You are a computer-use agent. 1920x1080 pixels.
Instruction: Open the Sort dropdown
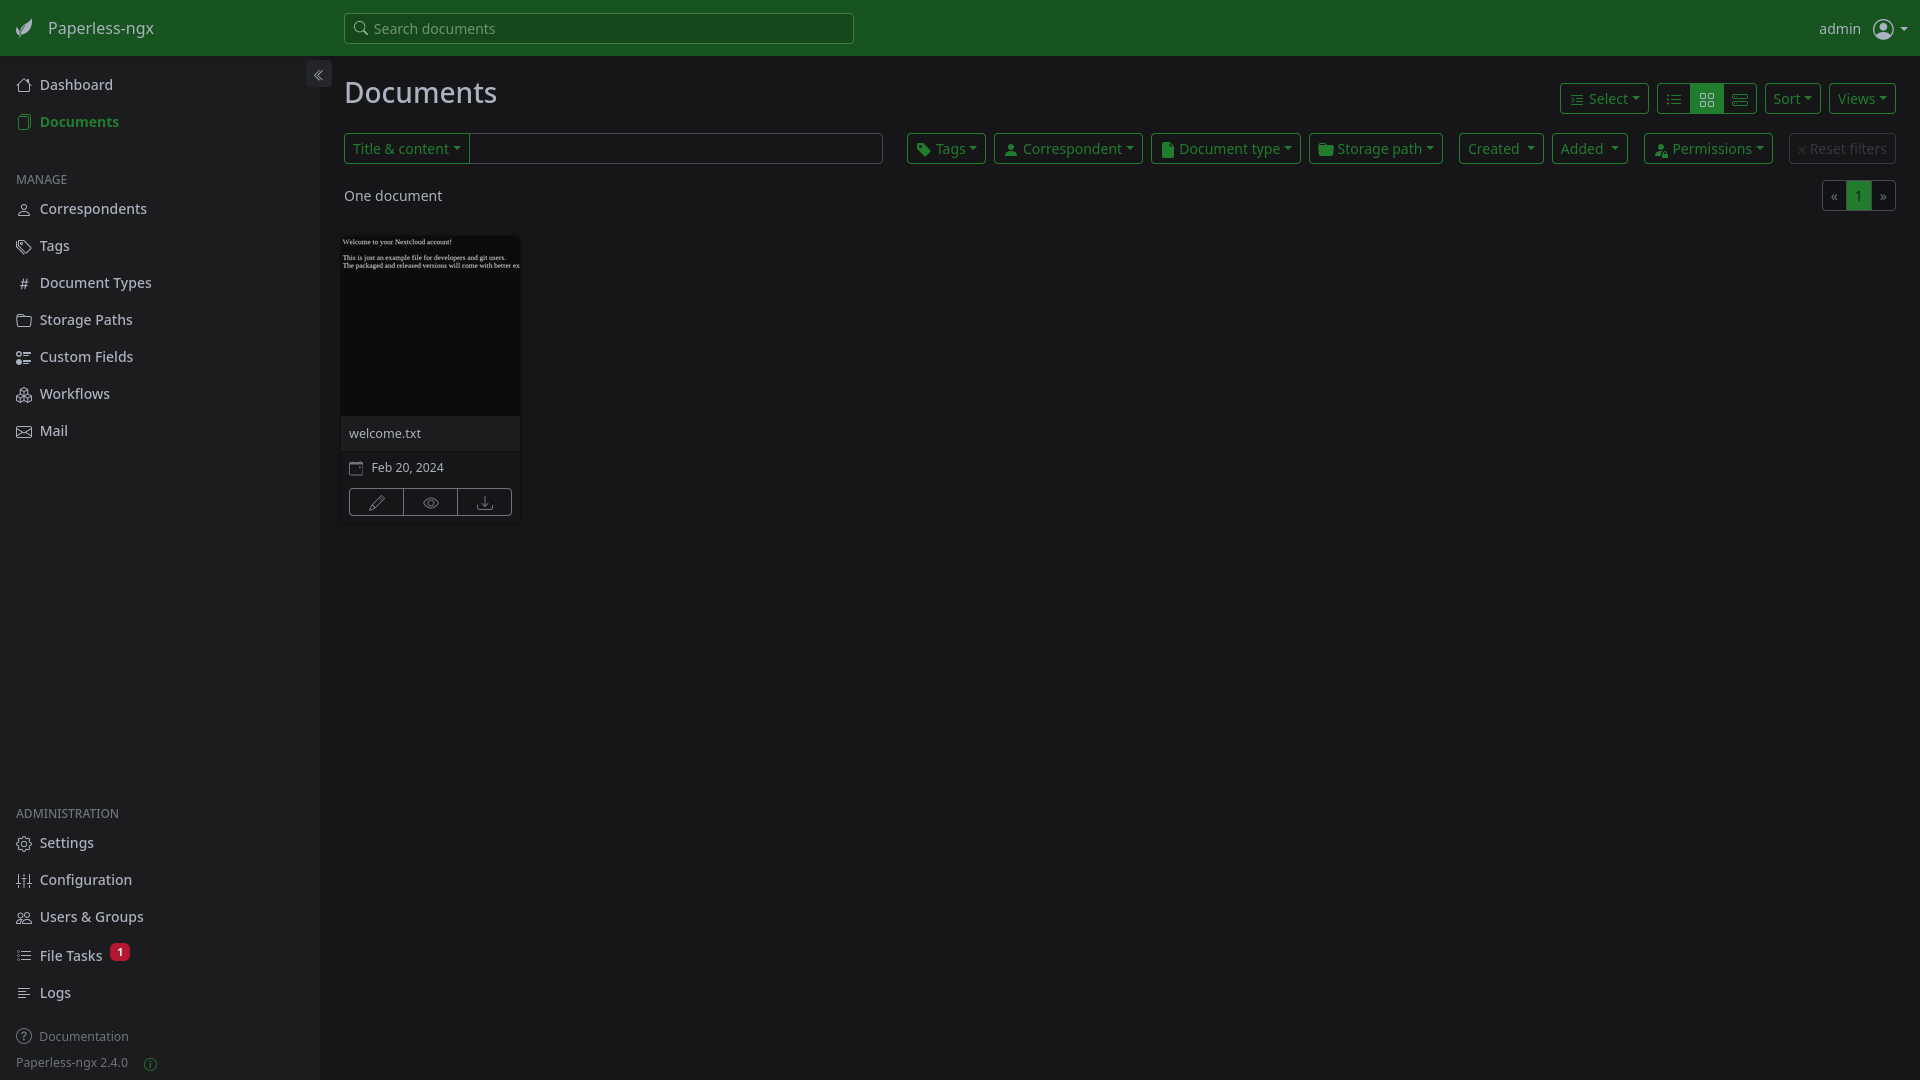[x=1792, y=99]
